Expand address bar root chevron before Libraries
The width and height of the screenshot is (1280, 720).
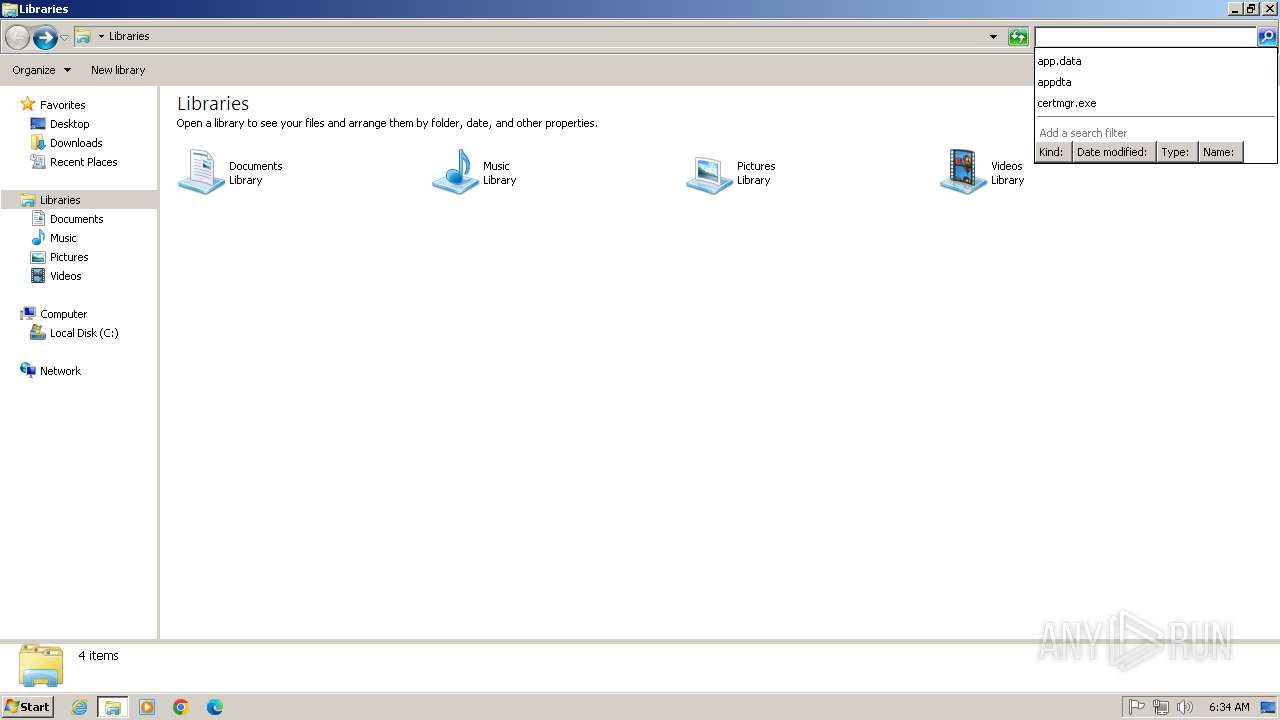point(101,37)
